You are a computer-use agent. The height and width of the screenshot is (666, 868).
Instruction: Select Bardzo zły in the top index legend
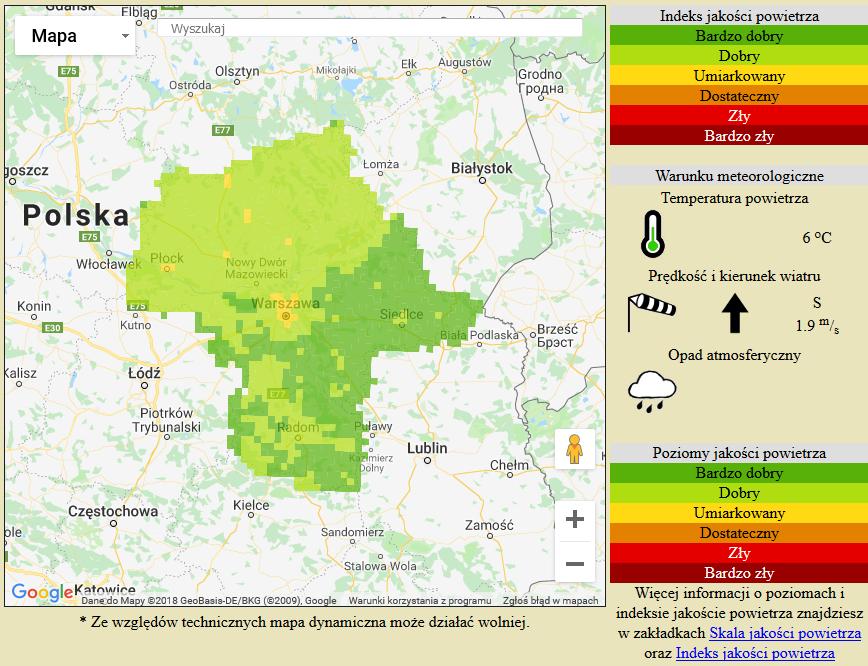tap(739, 136)
